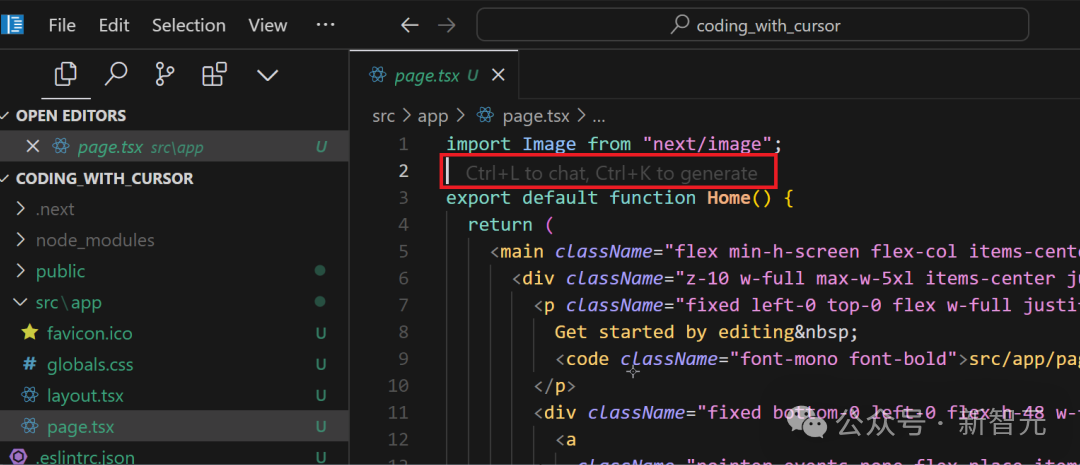Click the coding_with_cursor command search box

click(753, 25)
